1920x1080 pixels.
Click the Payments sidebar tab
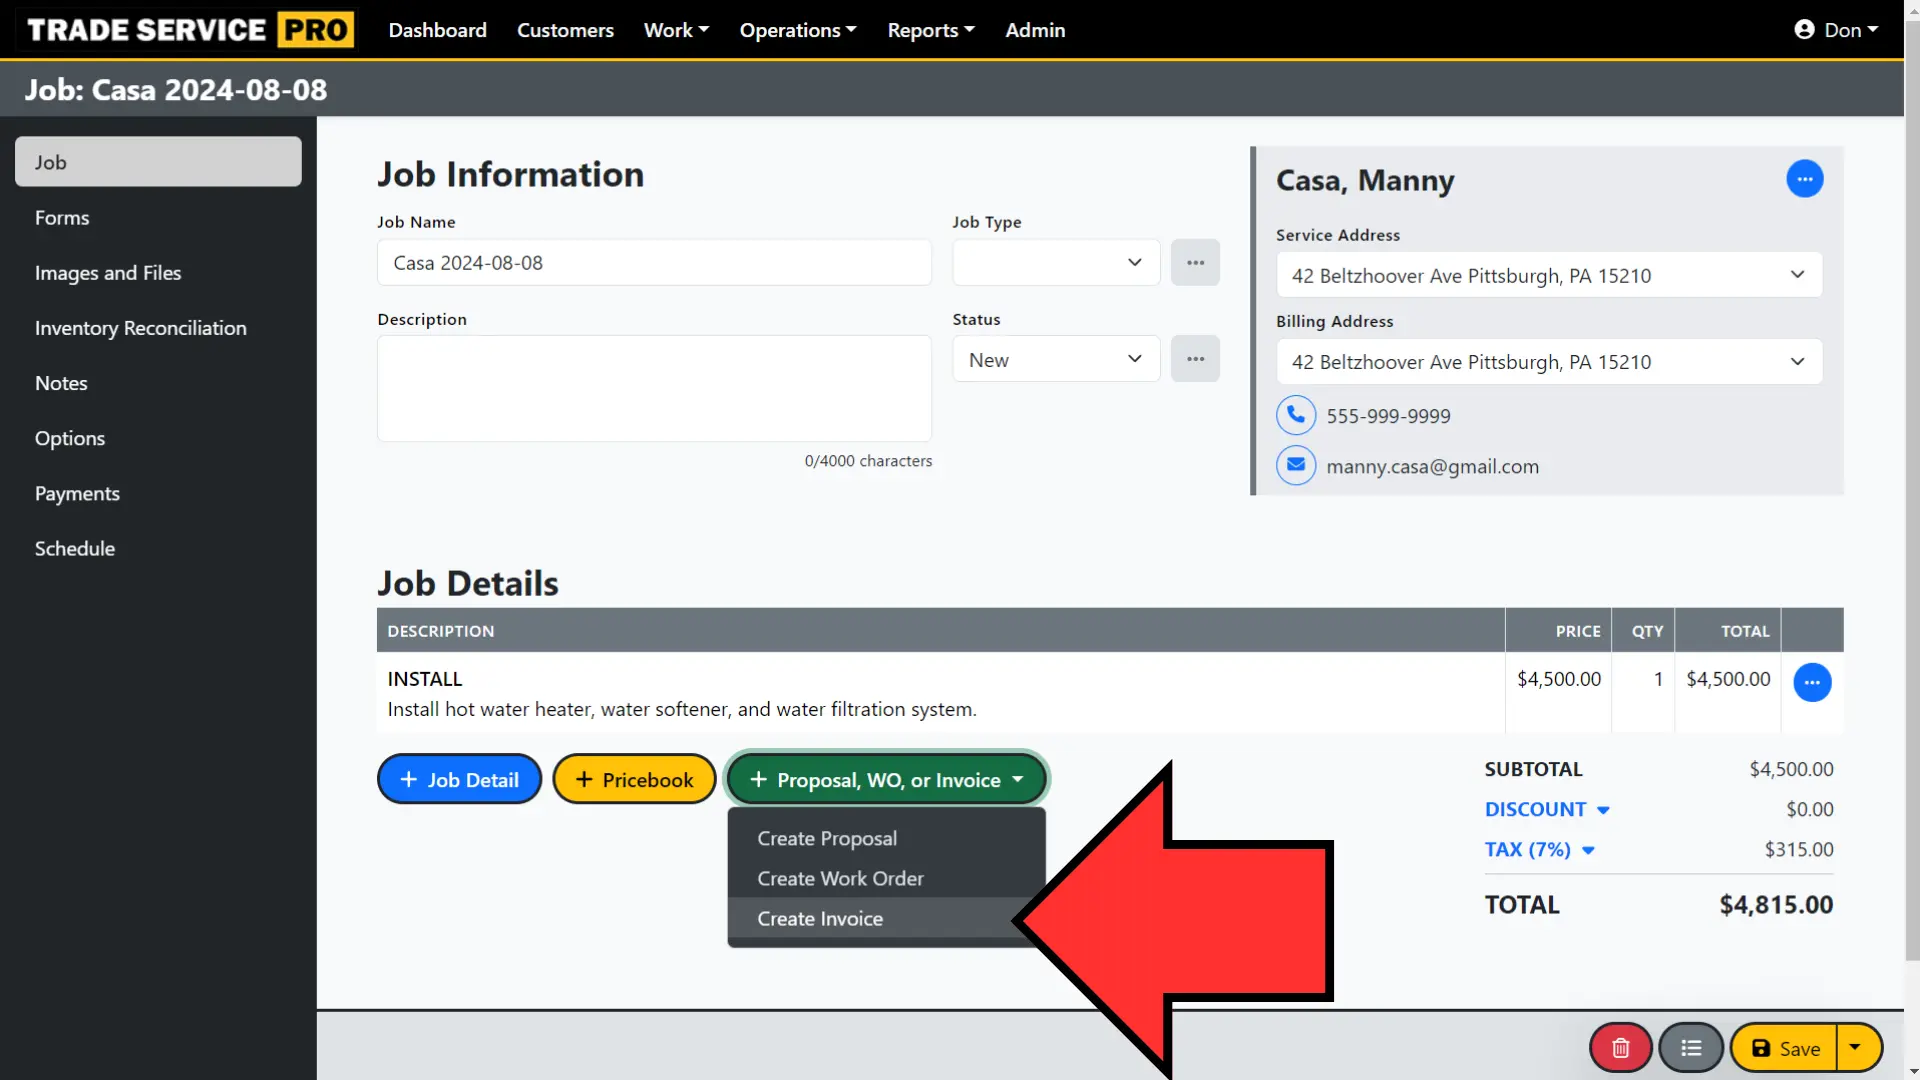click(78, 493)
